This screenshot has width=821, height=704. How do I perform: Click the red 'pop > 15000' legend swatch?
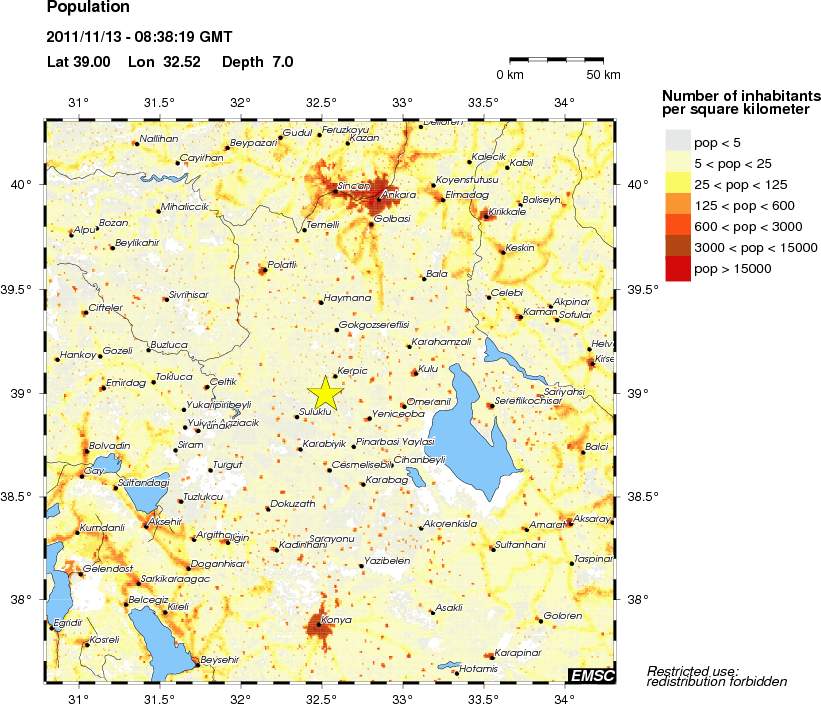tap(678, 269)
